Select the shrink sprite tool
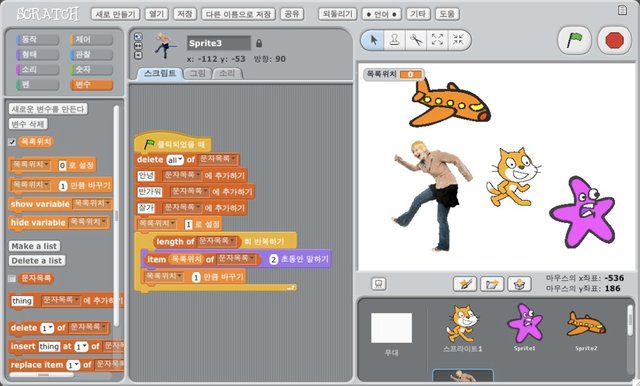The height and width of the screenshot is (386, 640). [458, 40]
